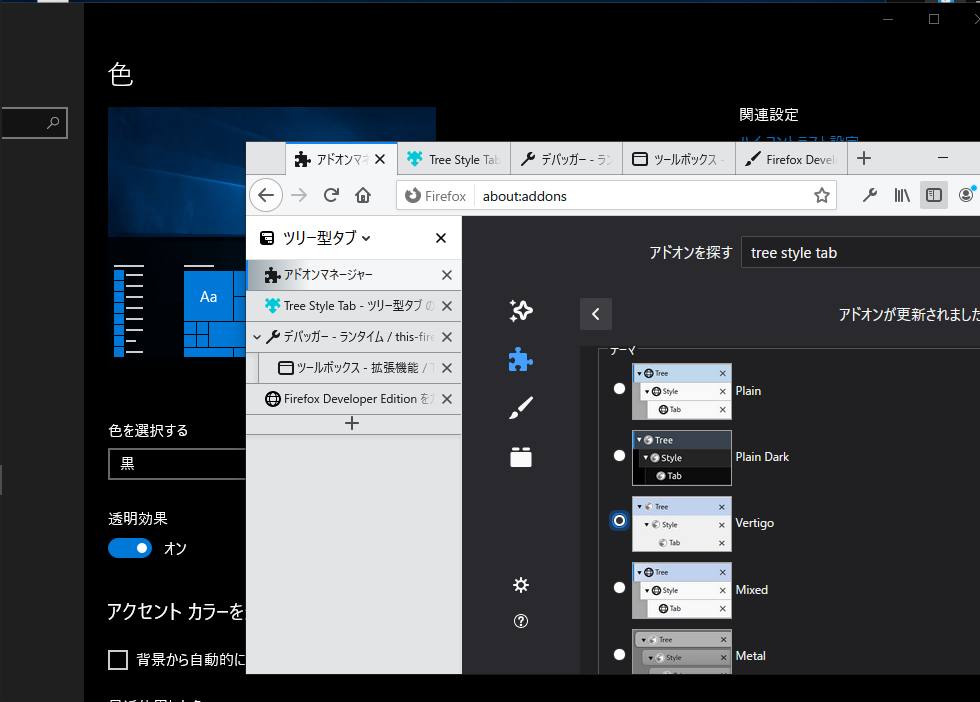Select アドオンマネージャー in tab tree
Image resolution: width=980 pixels, height=702 pixels.
(354, 275)
